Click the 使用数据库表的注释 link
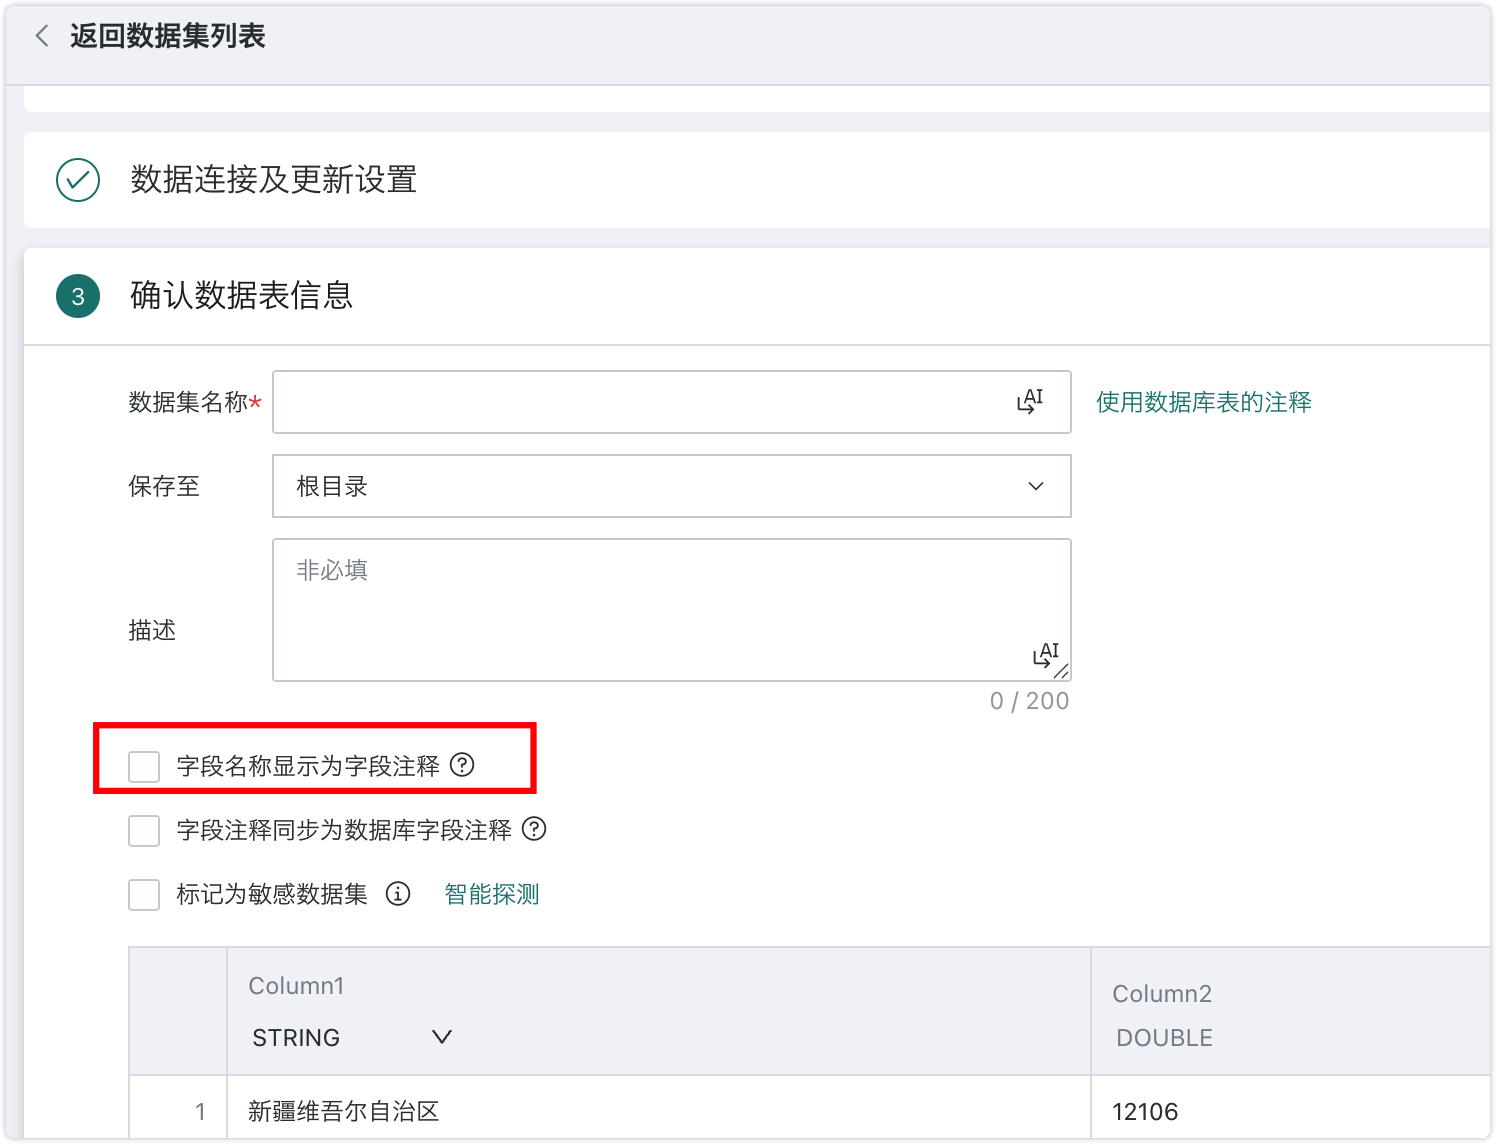This screenshot has height=1144, width=1496. (1204, 402)
